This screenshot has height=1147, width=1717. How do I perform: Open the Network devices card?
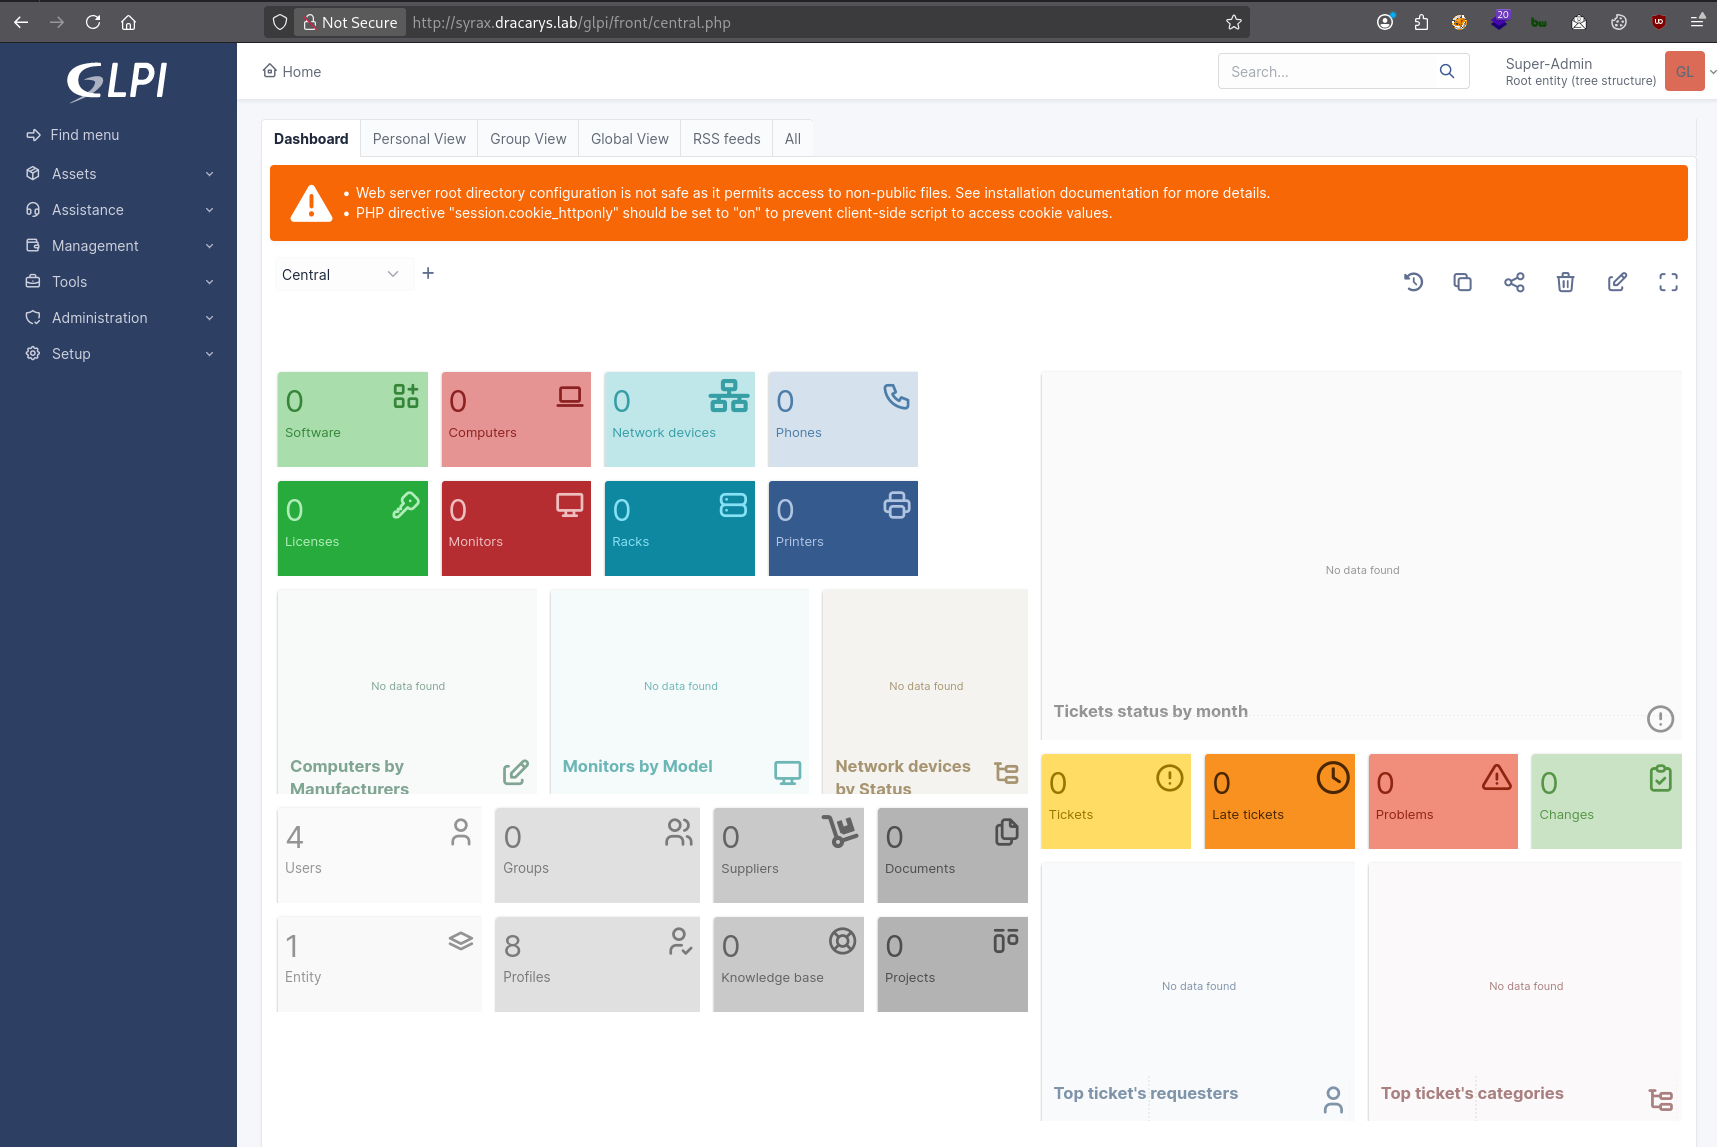pyautogui.click(x=680, y=419)
